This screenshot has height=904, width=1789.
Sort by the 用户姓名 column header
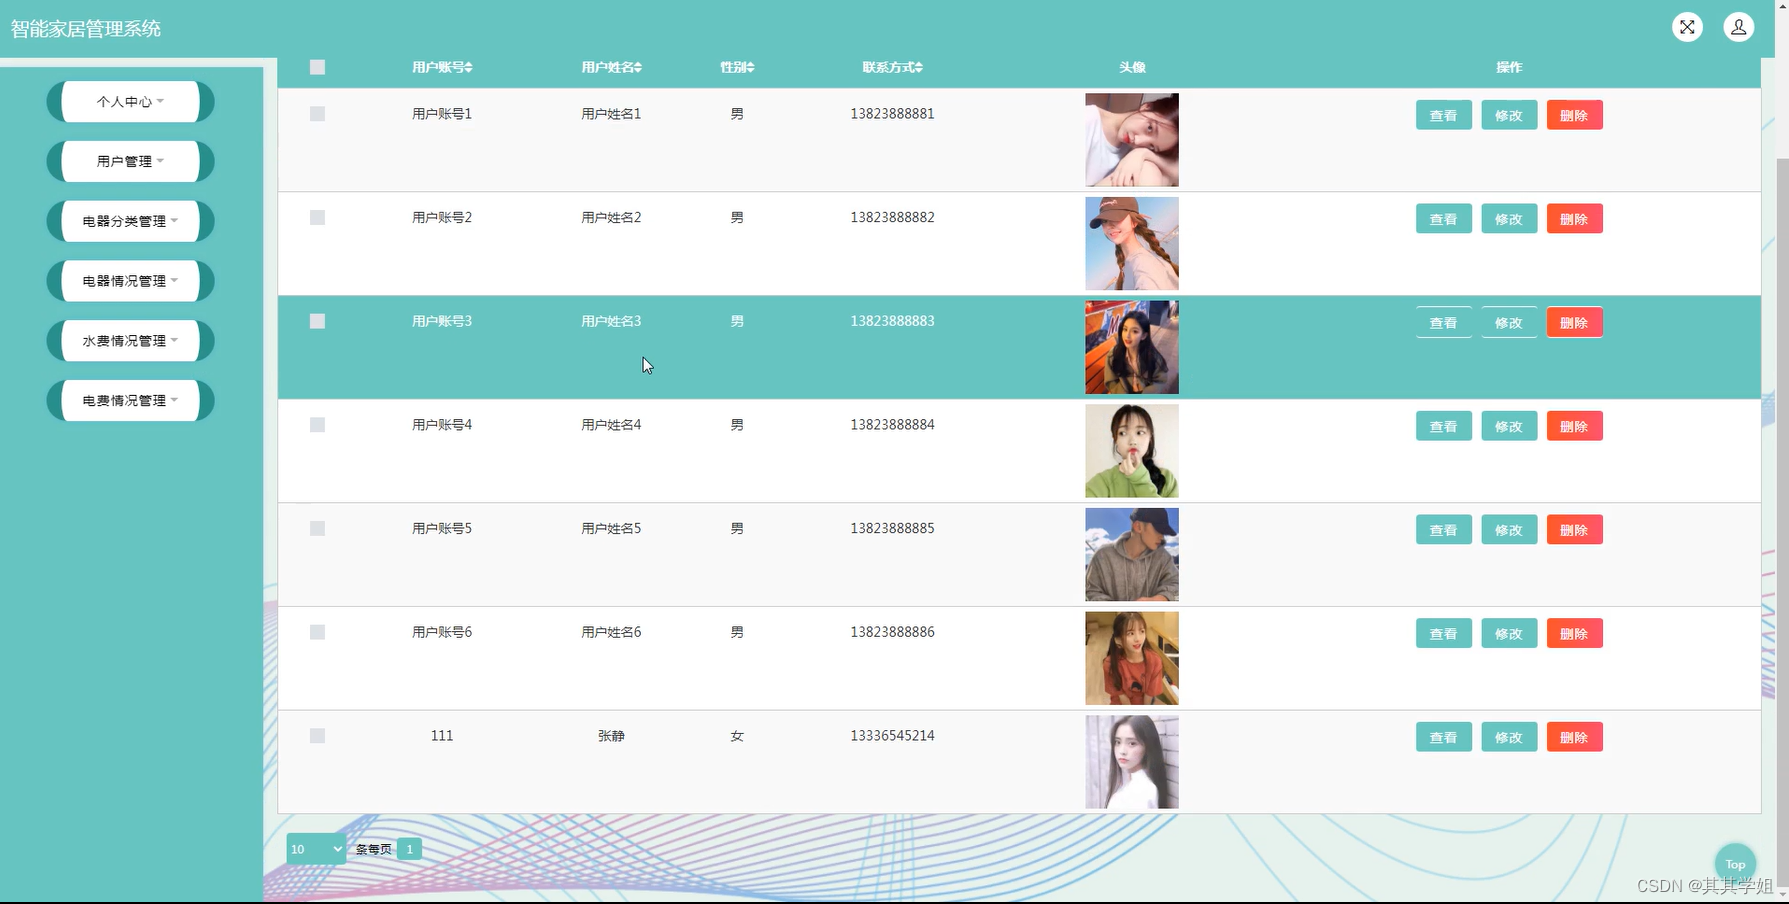point(611,67)
